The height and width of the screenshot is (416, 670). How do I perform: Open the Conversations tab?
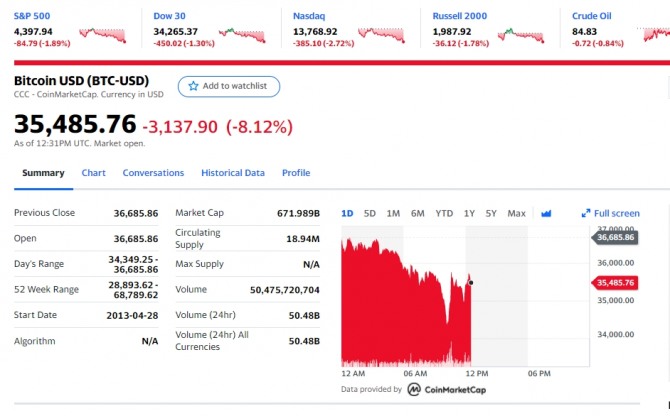point(153,173)
